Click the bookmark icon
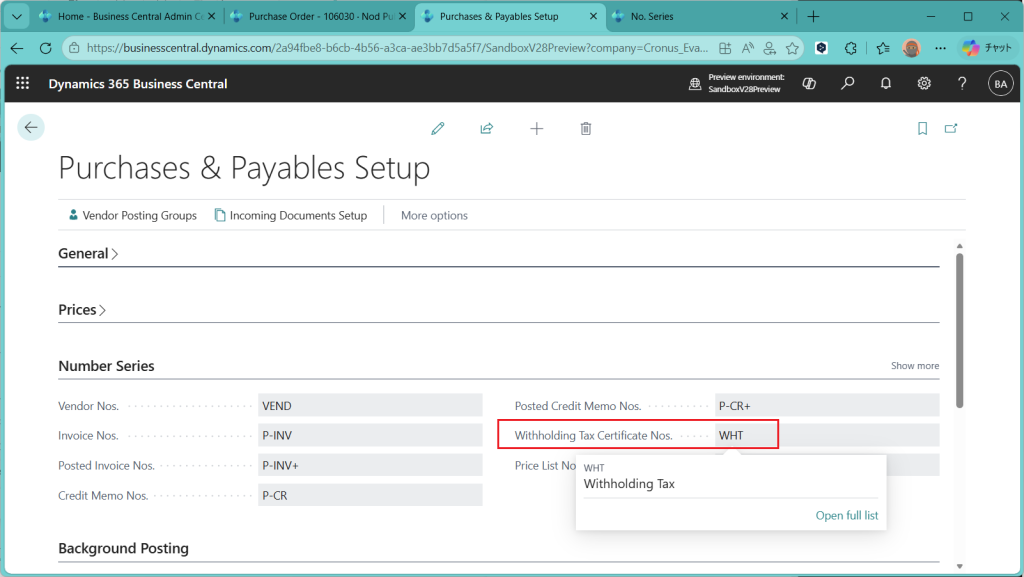1024x577 pixels. pyautogui.click(x=922, y=128)
